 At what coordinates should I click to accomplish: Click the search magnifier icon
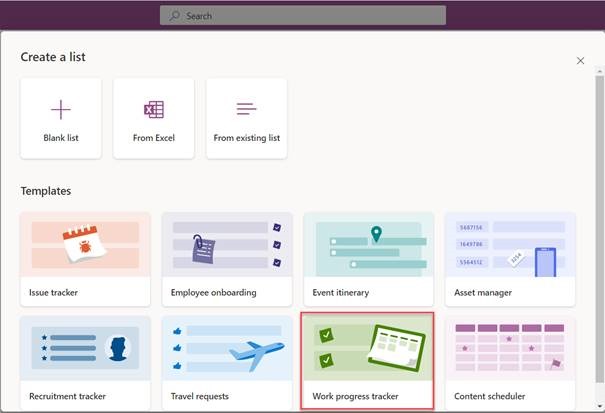click(175, 16)
